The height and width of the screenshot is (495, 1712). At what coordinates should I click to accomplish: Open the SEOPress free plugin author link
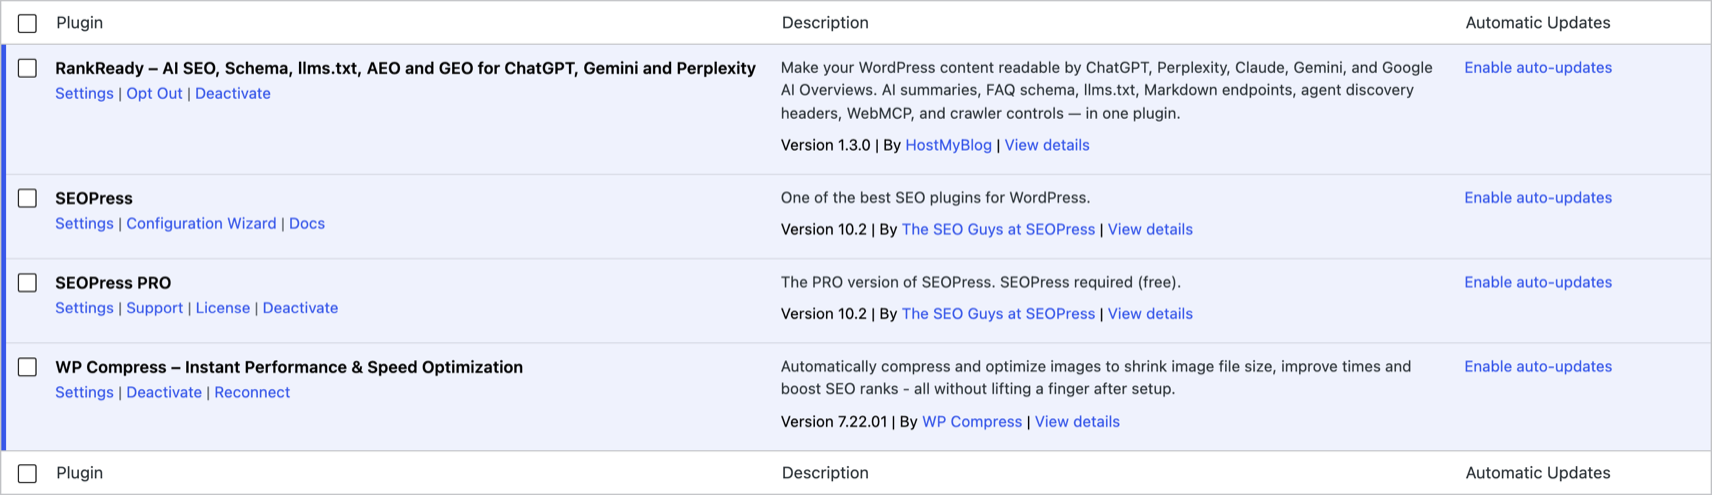(x=998, y=229)
